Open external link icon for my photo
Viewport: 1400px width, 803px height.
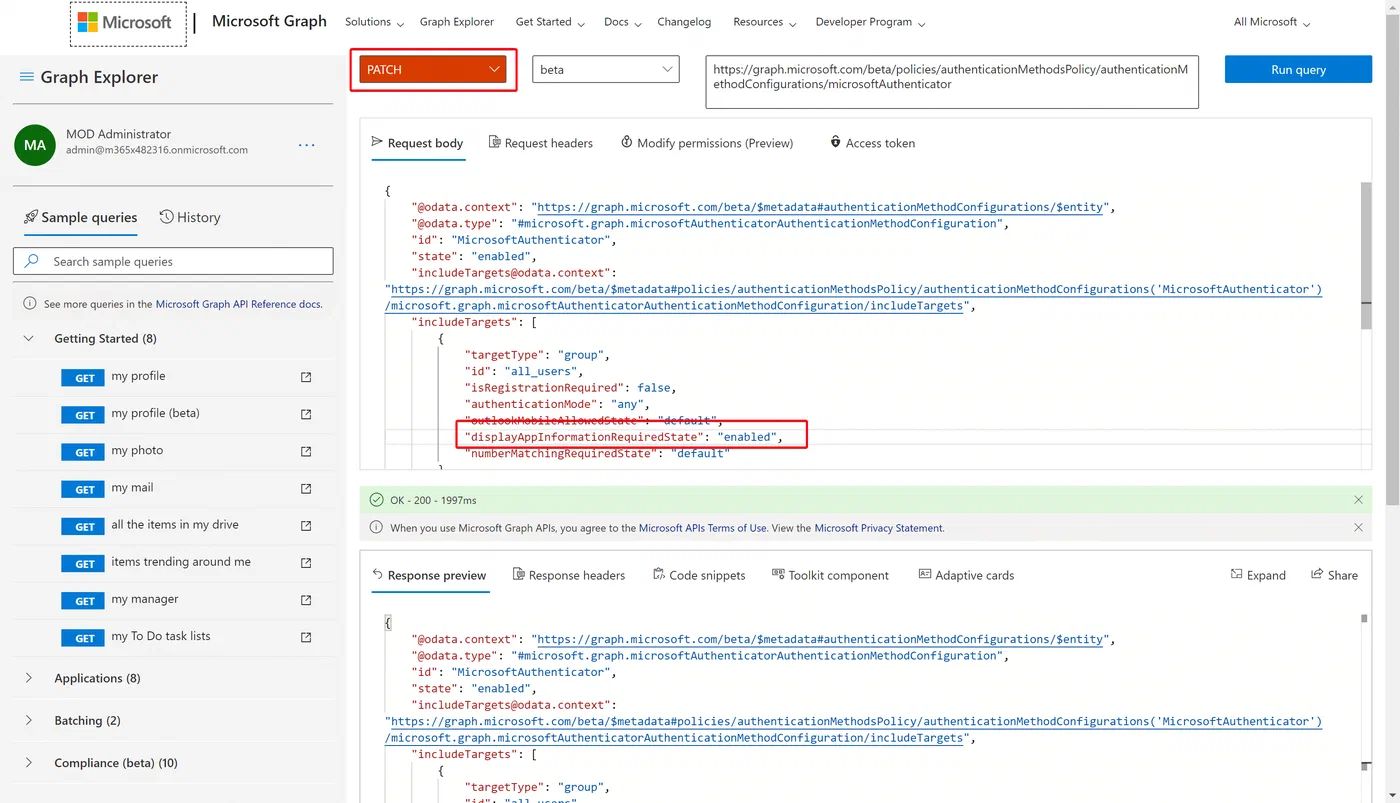(x=306, y=451)
